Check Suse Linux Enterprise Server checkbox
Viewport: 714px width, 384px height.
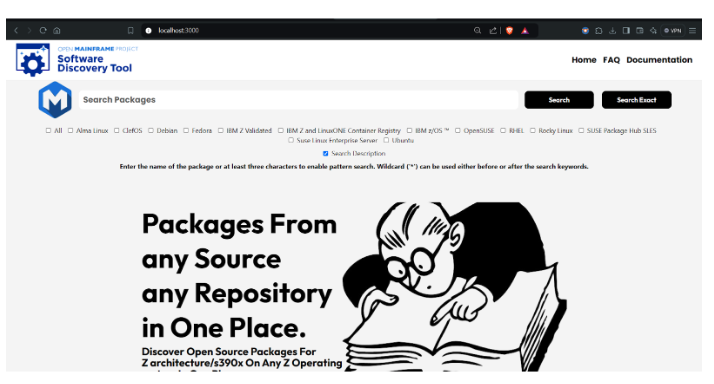(291, 140)
